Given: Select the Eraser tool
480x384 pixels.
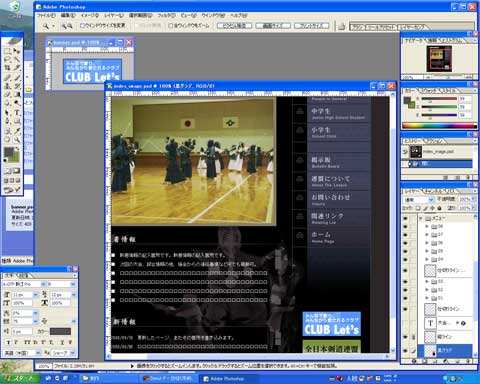Looking at the screenshot, I should click(7, 94).
